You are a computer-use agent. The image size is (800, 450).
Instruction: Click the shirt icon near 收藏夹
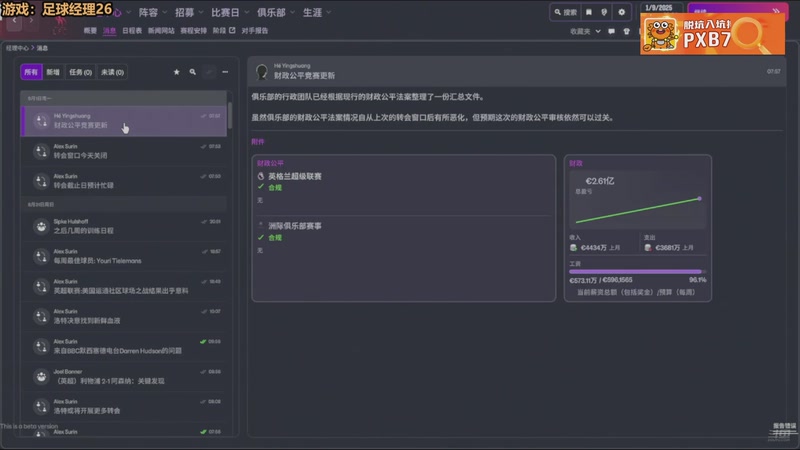(x=627, y=31)
